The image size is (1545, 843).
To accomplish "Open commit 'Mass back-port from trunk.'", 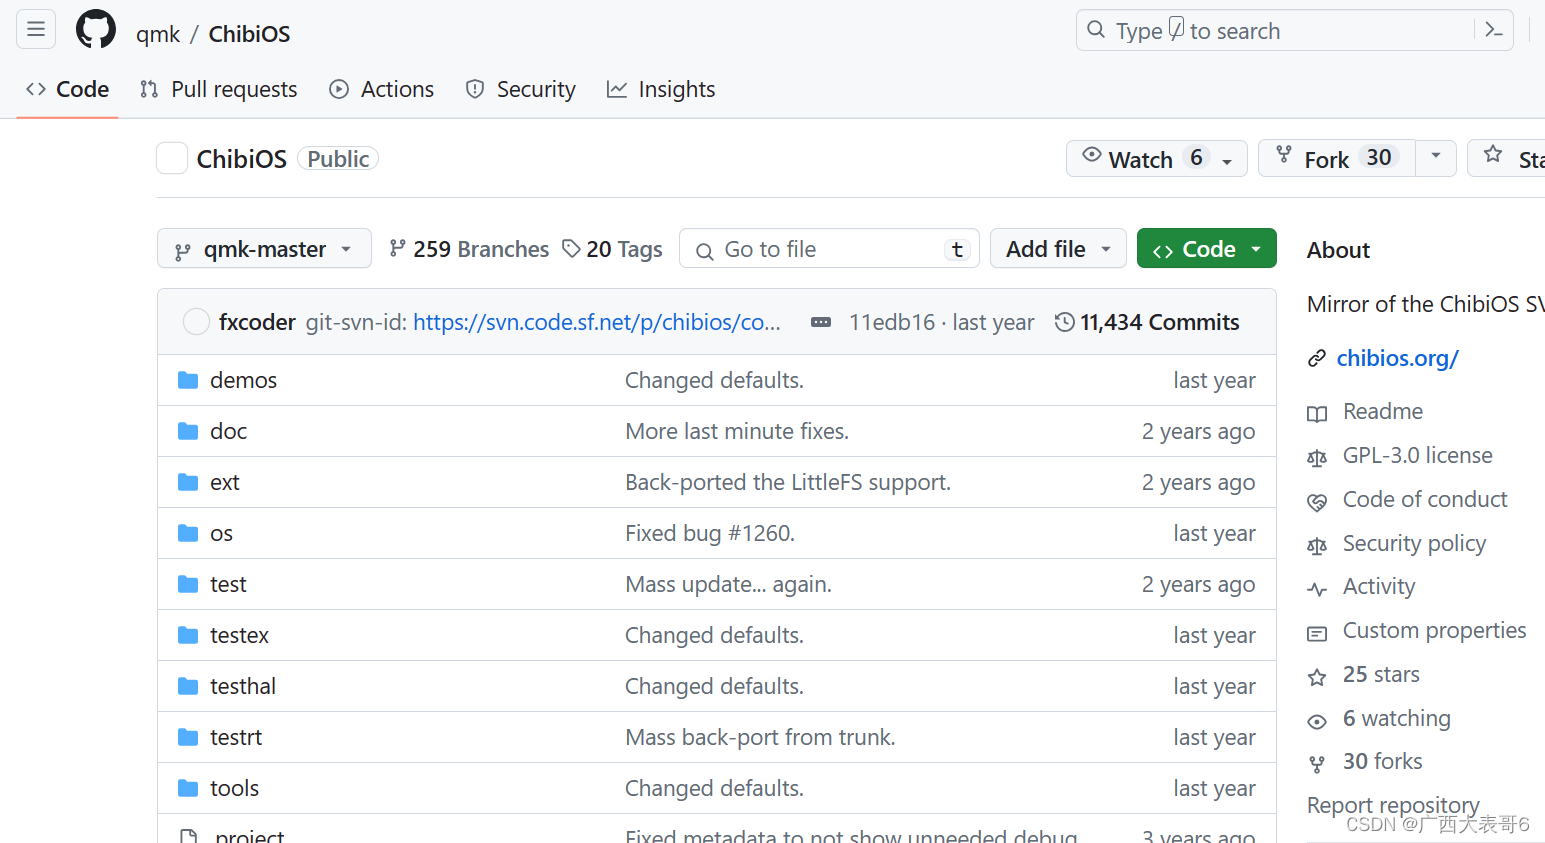I will coord(760,737).
